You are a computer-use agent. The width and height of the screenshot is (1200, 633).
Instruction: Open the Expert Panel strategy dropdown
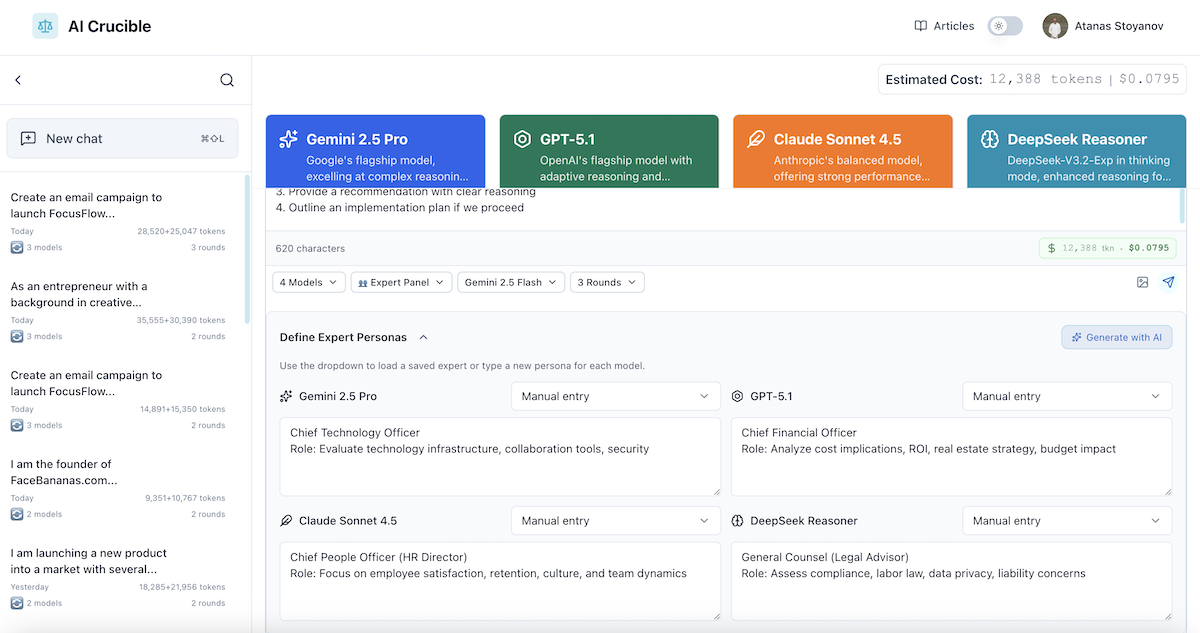pyautogui.click(x=401, y=282)
